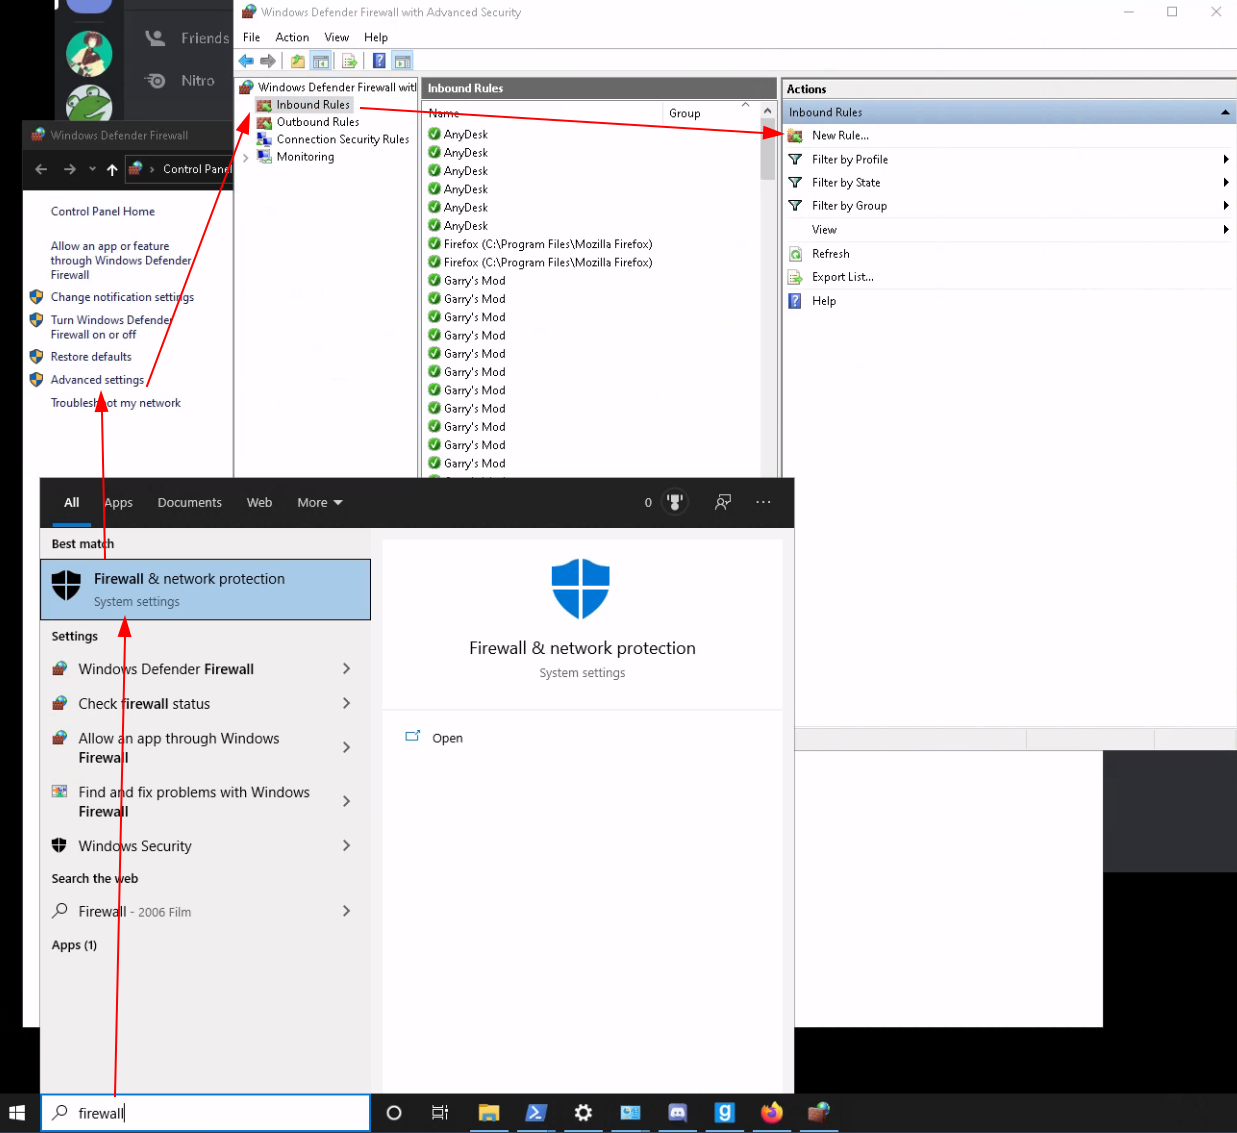
Task: Click the blue Help toolbar icon
Action: [379, 61]
